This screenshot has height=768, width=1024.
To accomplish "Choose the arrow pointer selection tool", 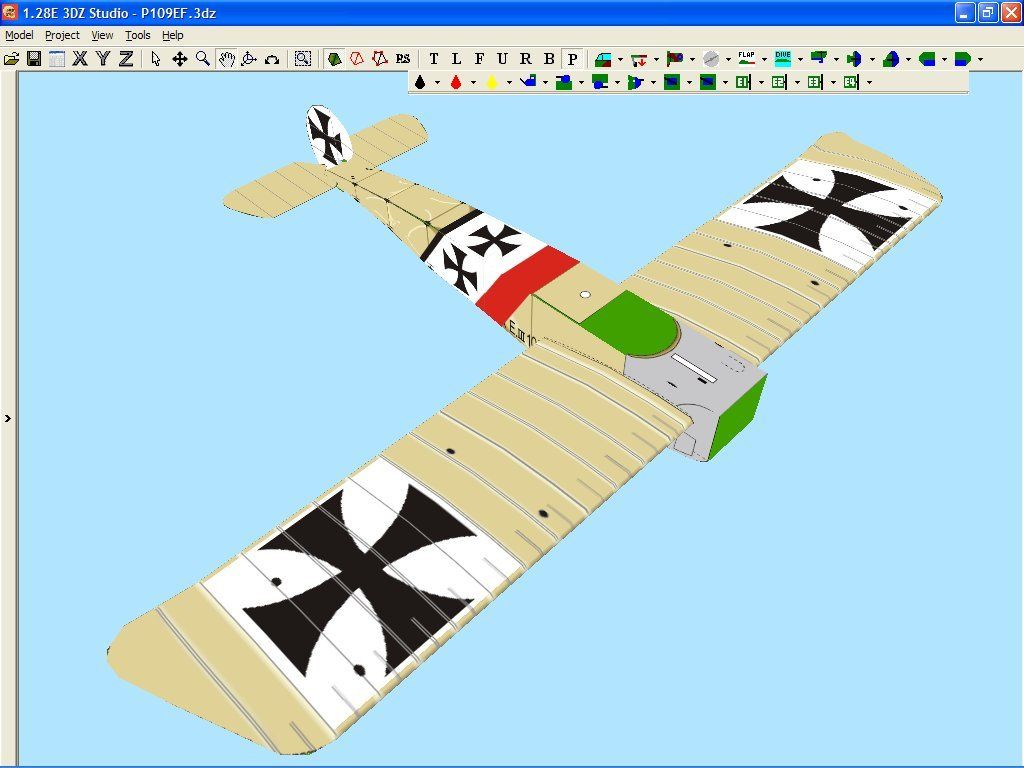I will (x=155, y=59).
